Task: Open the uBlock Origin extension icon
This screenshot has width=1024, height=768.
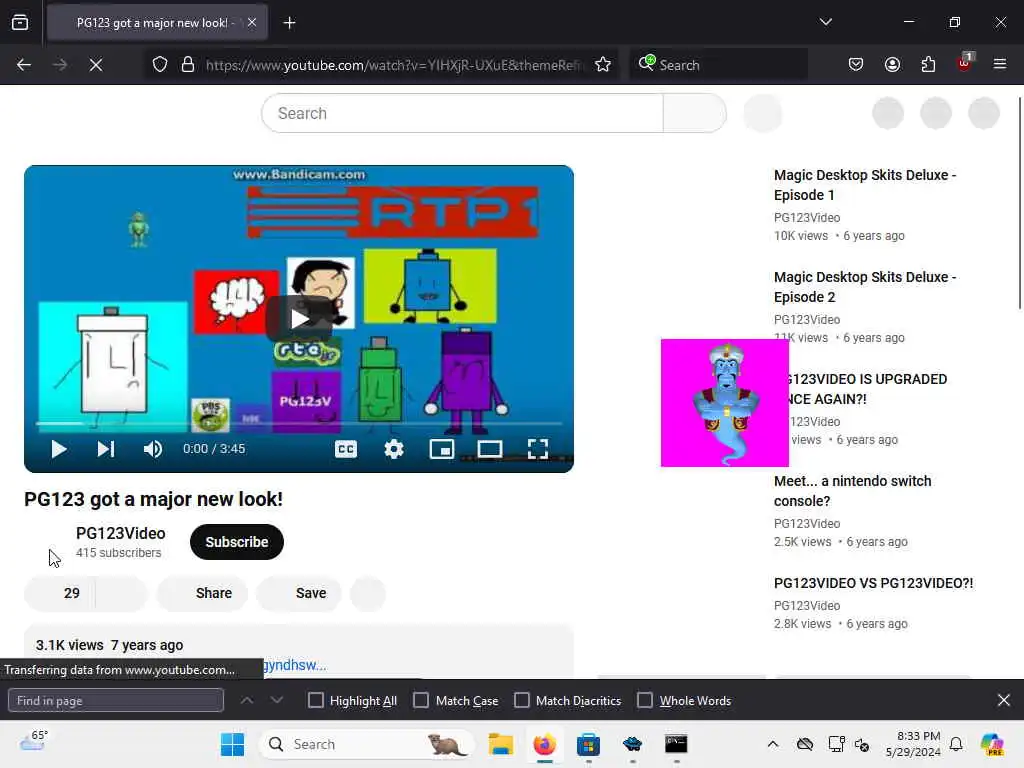Action: [965, 63]
